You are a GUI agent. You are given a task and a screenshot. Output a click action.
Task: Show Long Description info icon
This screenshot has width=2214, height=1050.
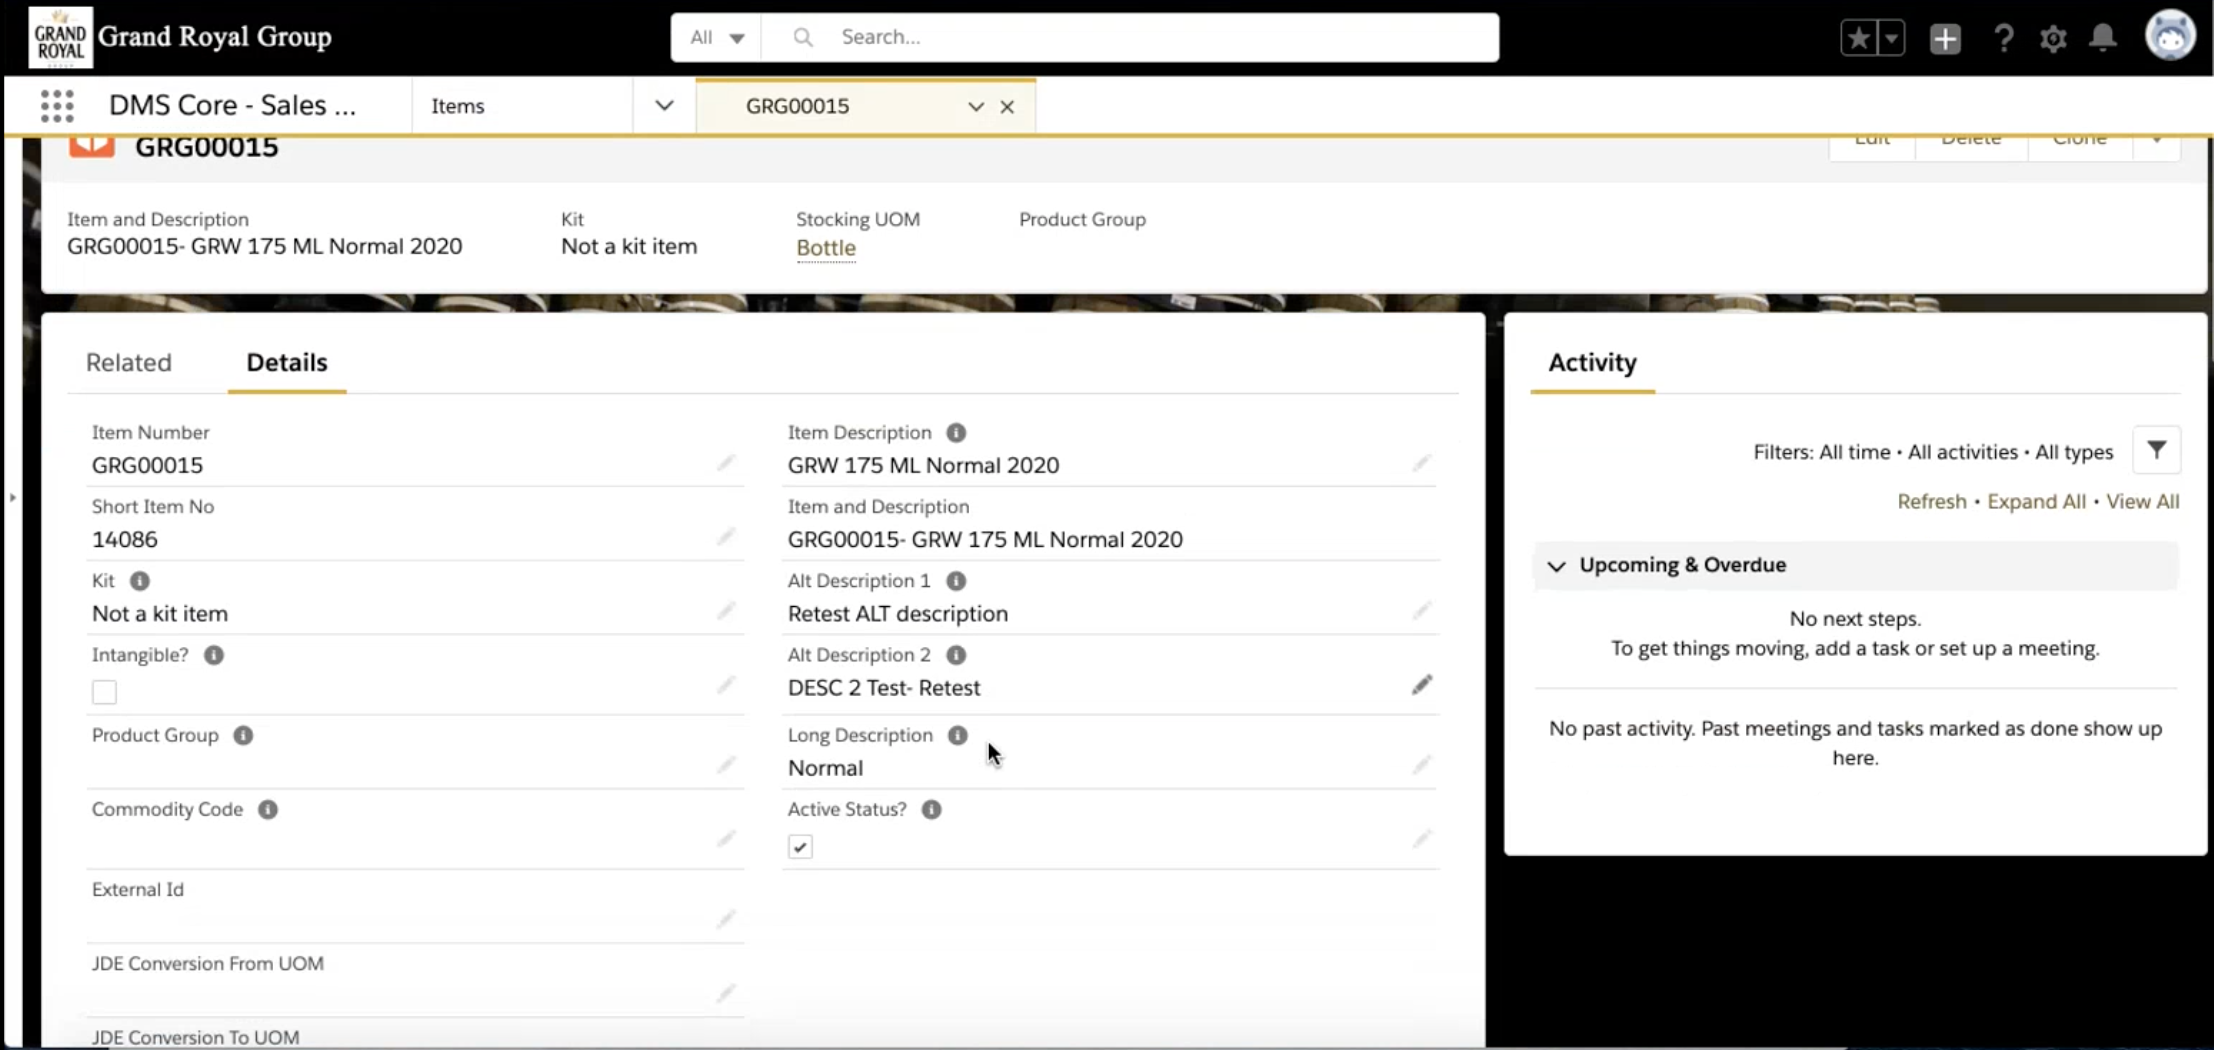[x=958, y=735]
